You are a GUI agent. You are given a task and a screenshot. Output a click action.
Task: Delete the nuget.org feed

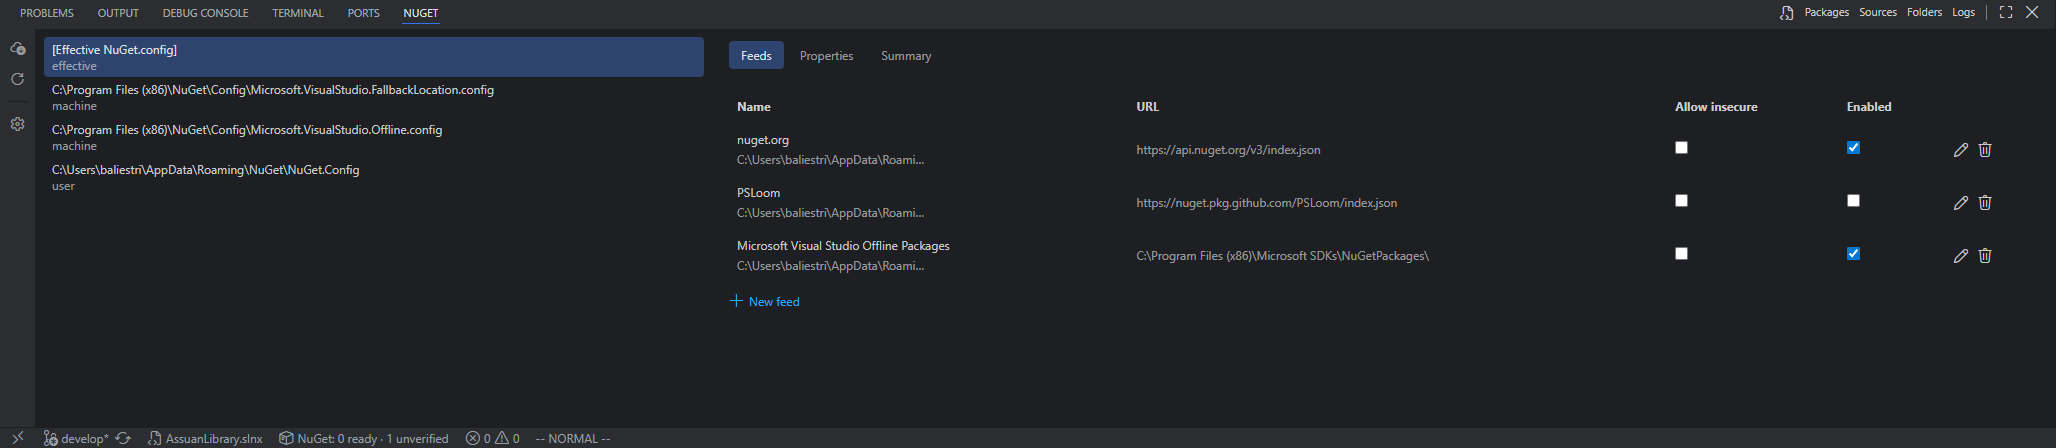point(1985,150)
